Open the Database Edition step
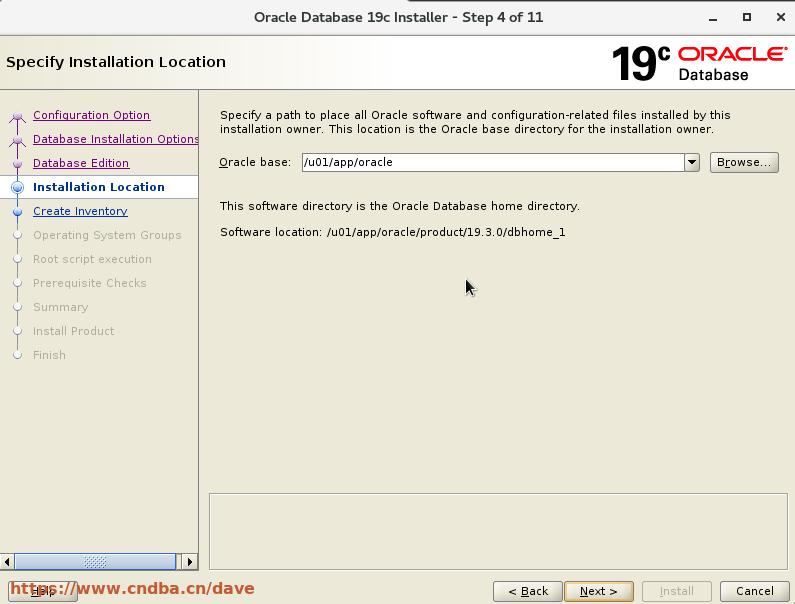This screenshot has width=795, height=604. click(x=81, y=163)
